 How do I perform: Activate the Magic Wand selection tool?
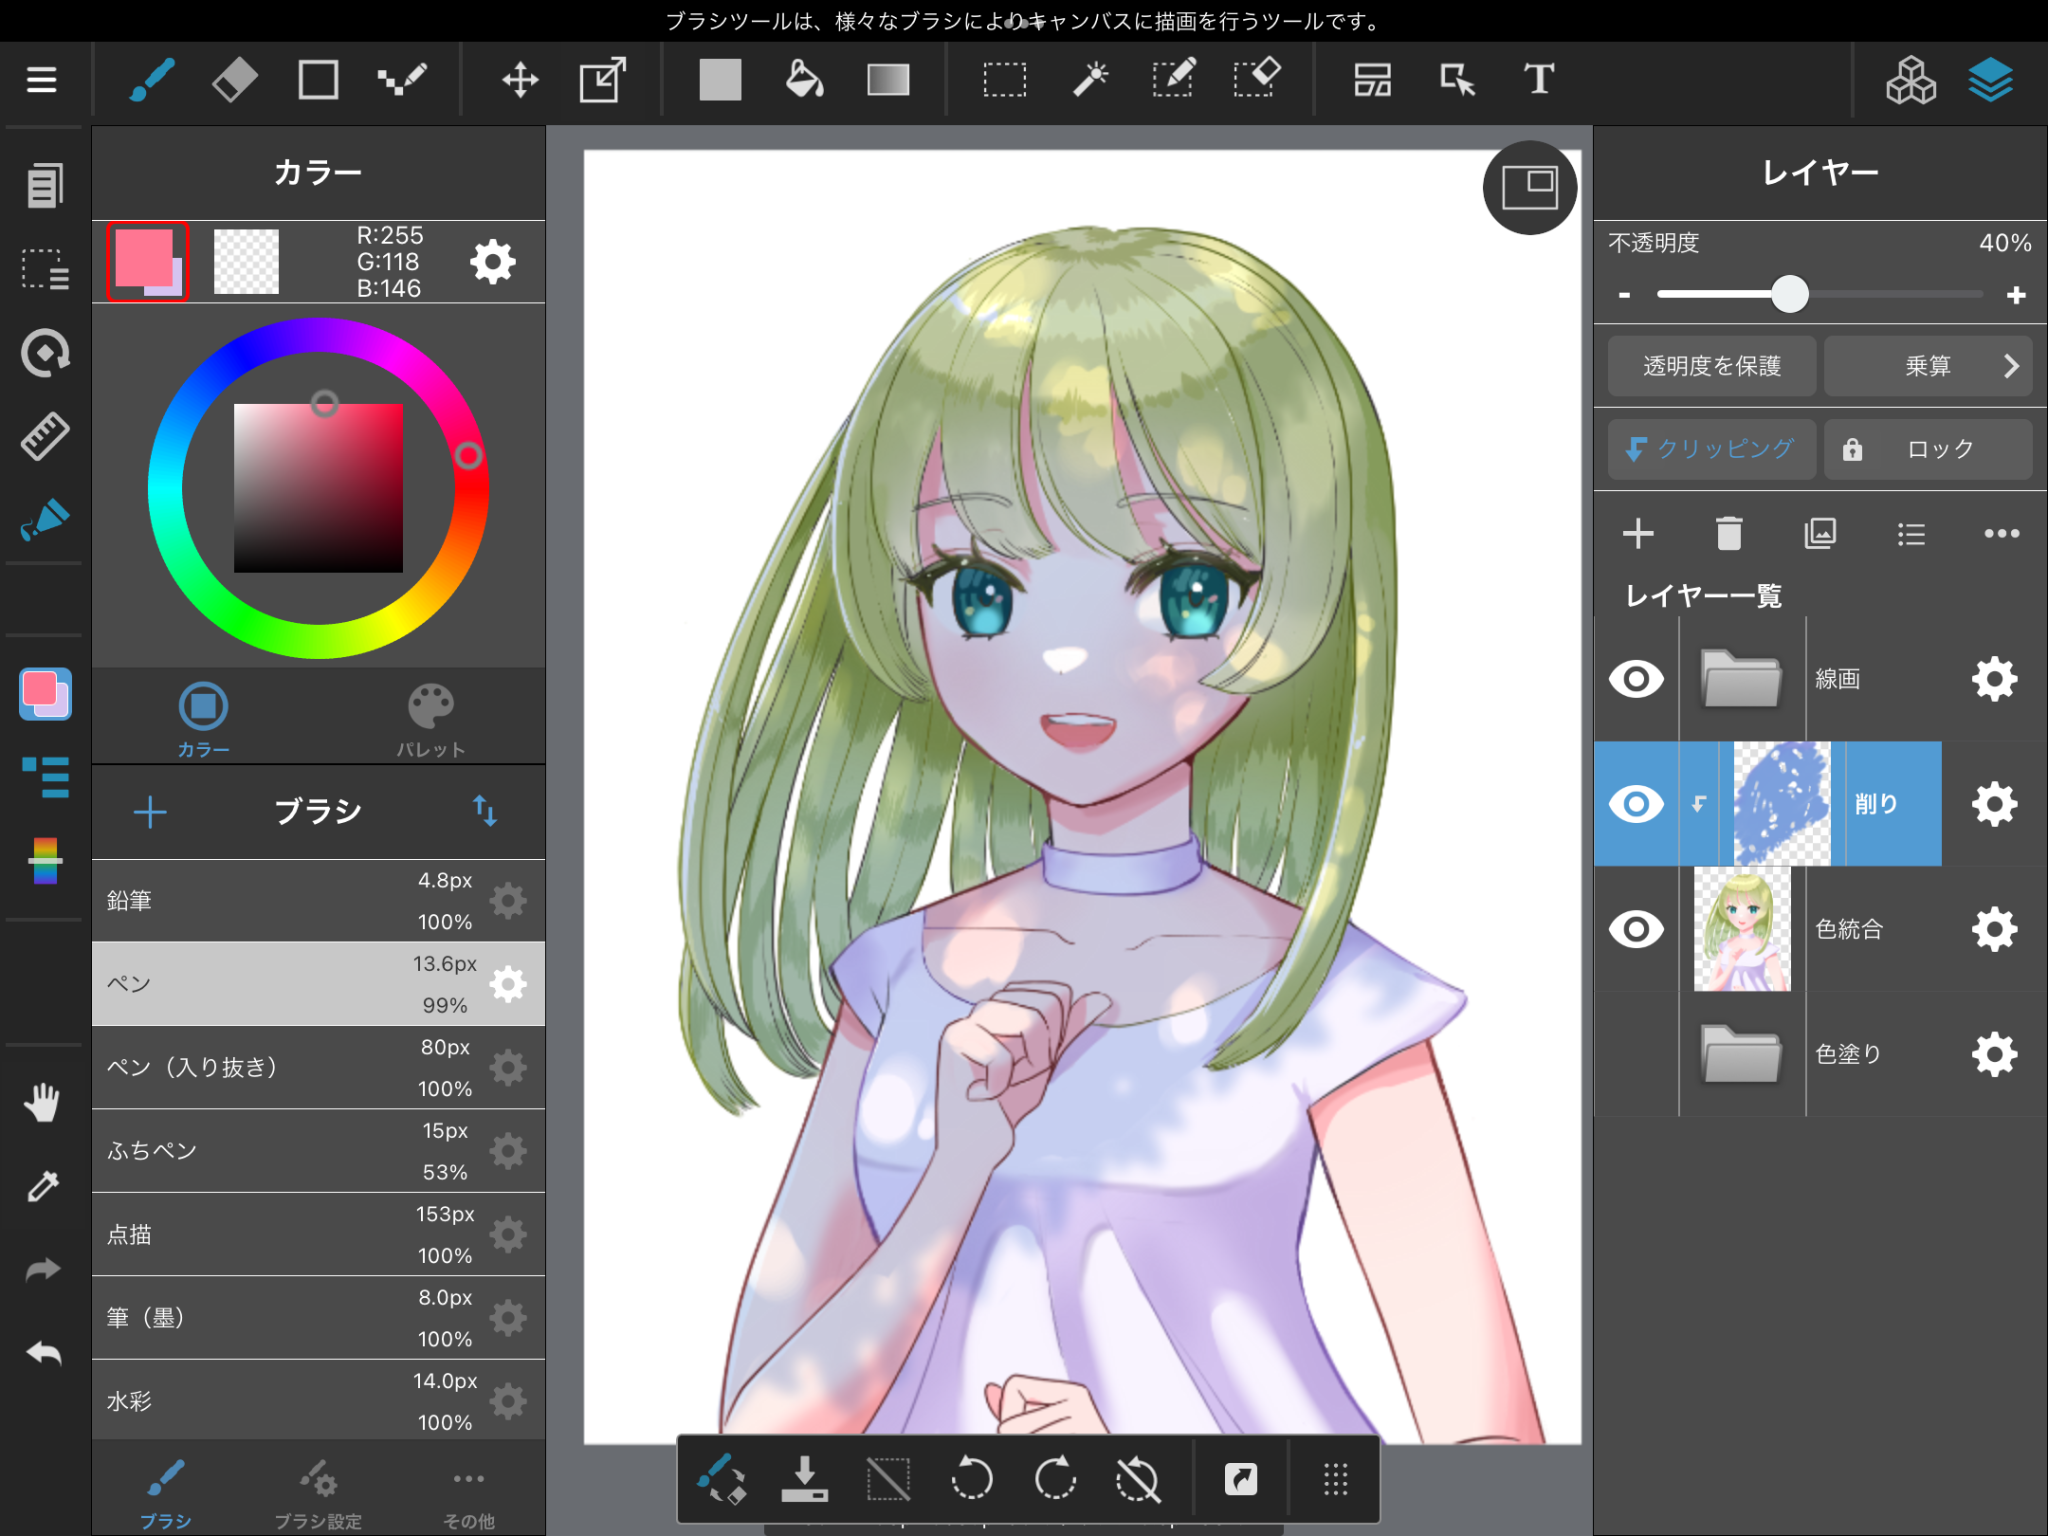(x=1089, y=79)
